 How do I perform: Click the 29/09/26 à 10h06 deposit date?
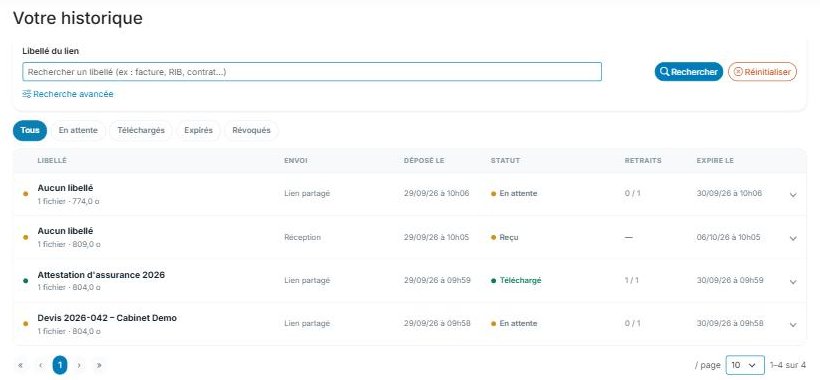tap(437, 193)
